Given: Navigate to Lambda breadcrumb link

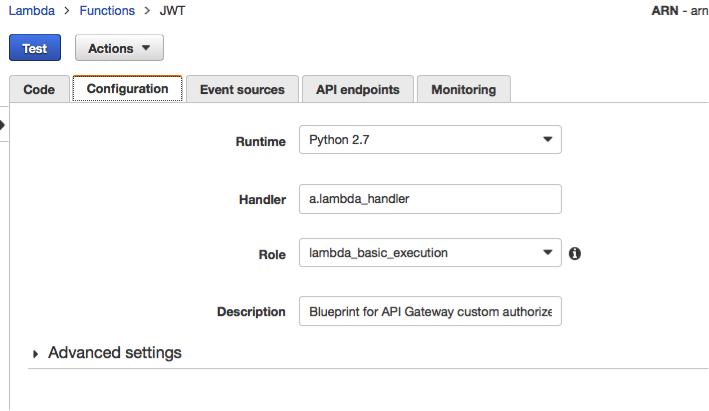Looking at the screenshot, I should coord(31,11).
